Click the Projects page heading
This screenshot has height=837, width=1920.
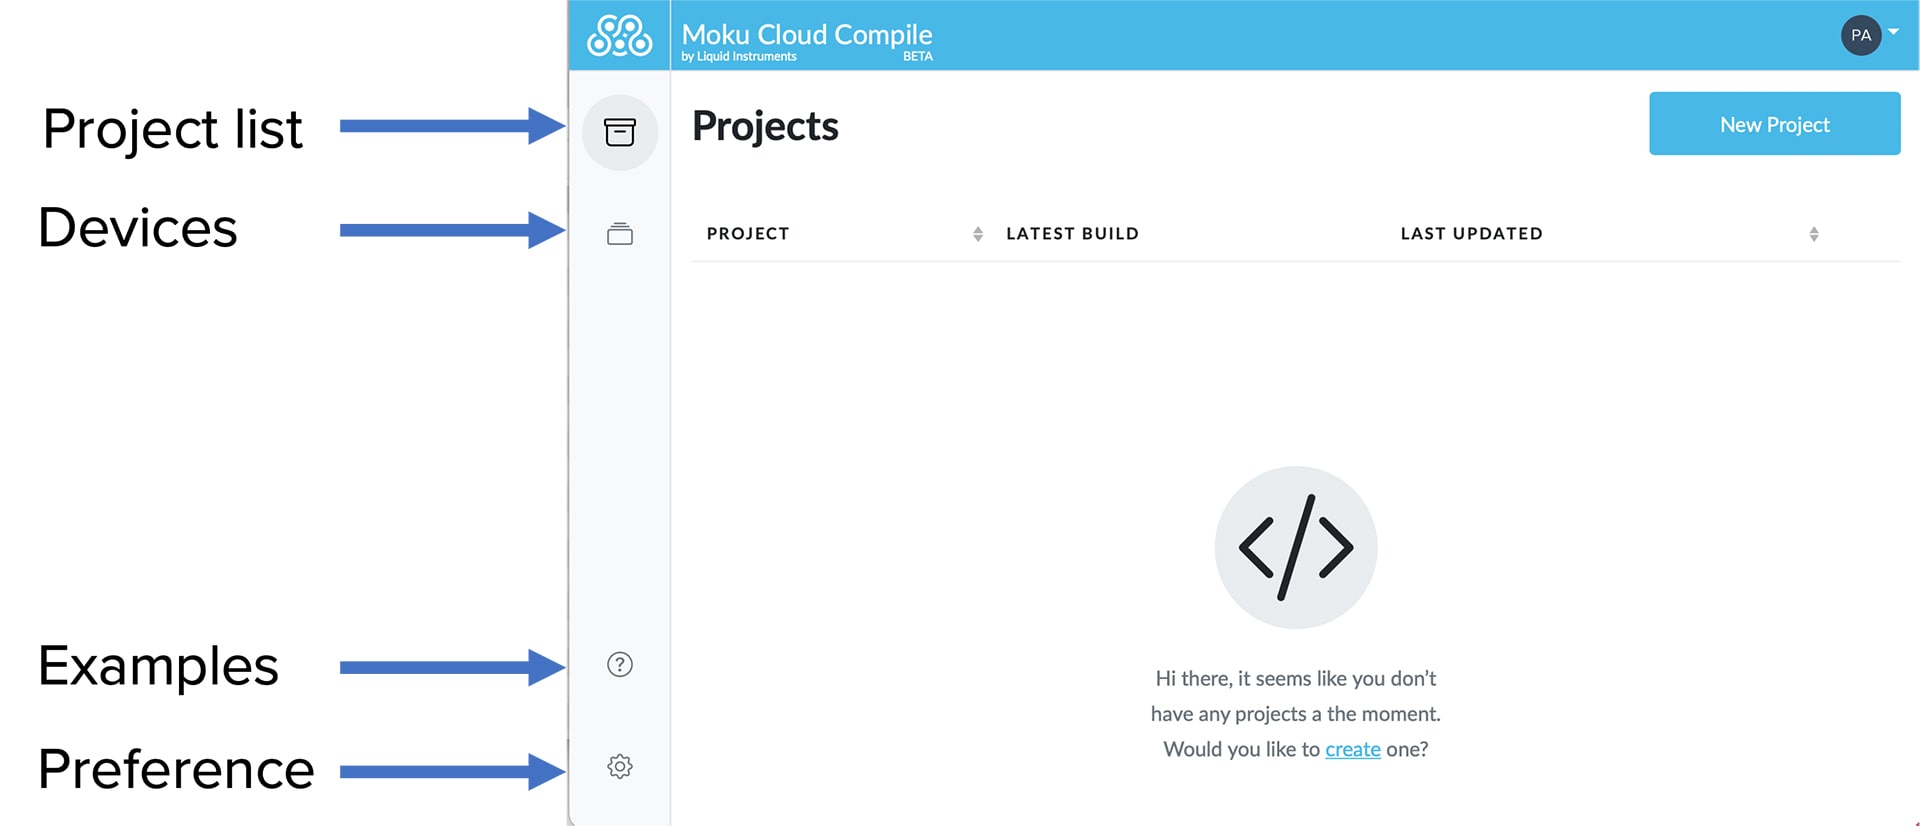(765, 127)
